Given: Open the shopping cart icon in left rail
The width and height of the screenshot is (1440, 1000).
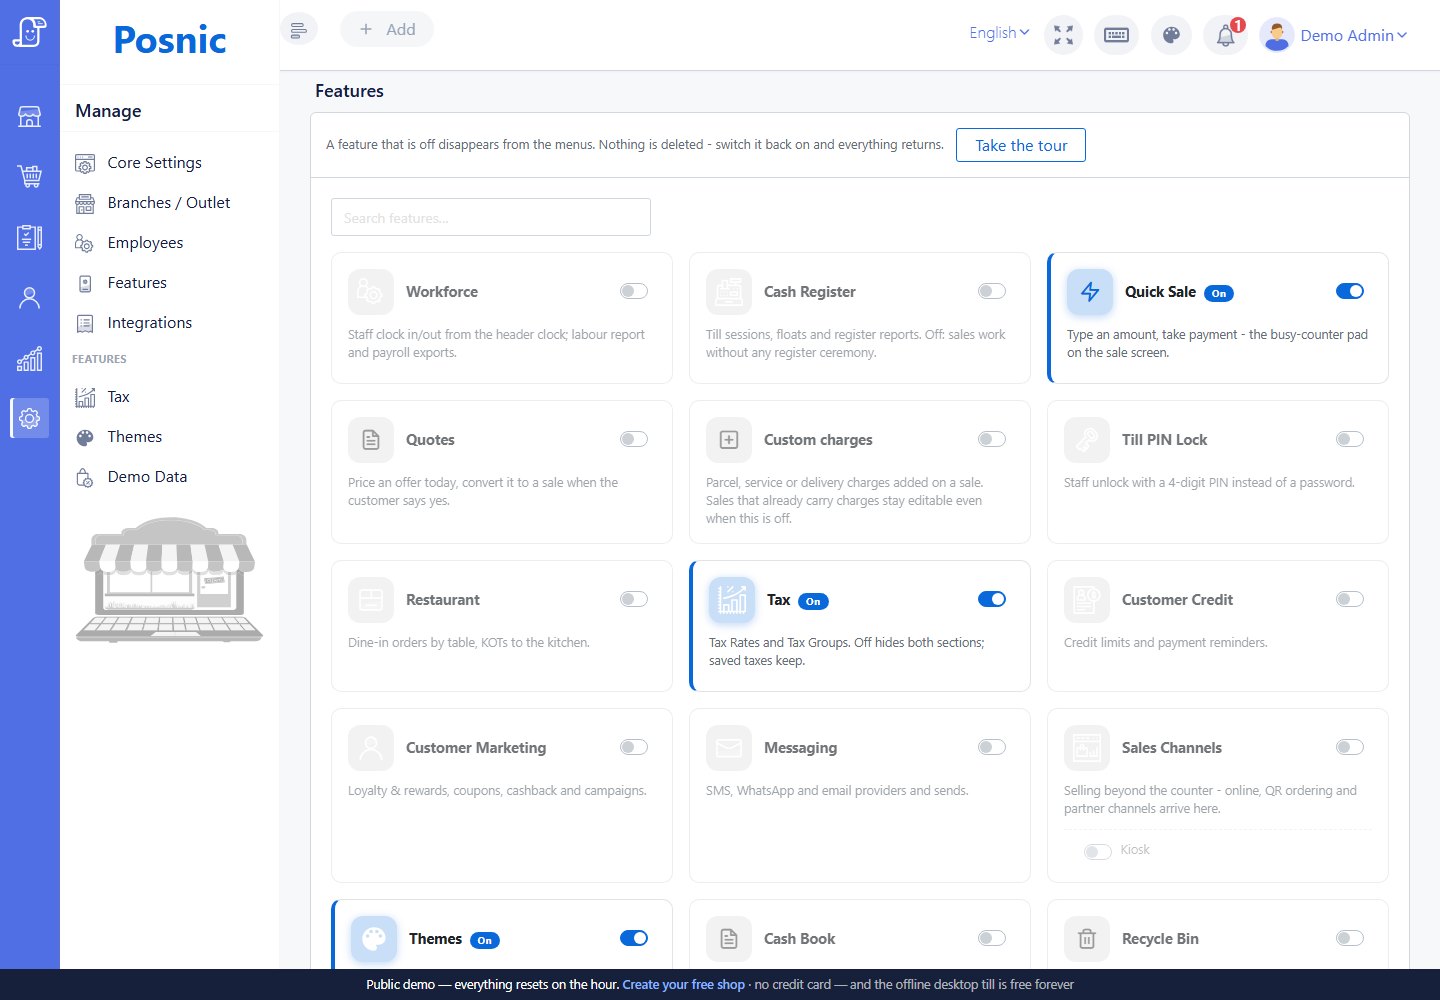Looking at the screenshot, I should coord(30,177).
